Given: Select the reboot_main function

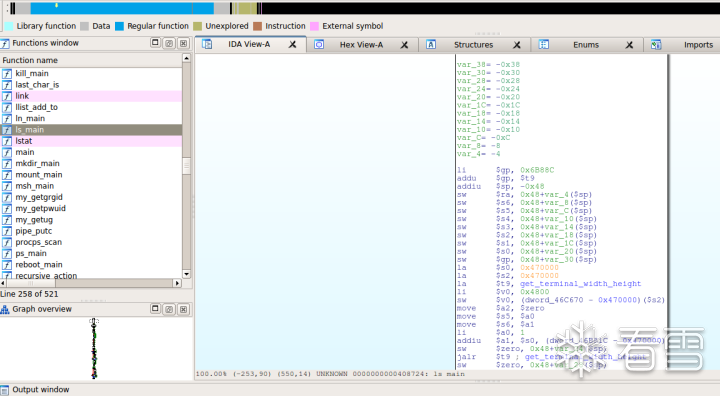Looking at the screenshot, I should (x=91, y=265).
